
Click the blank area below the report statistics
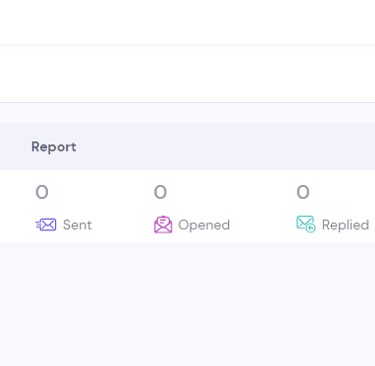coord(187,303)
